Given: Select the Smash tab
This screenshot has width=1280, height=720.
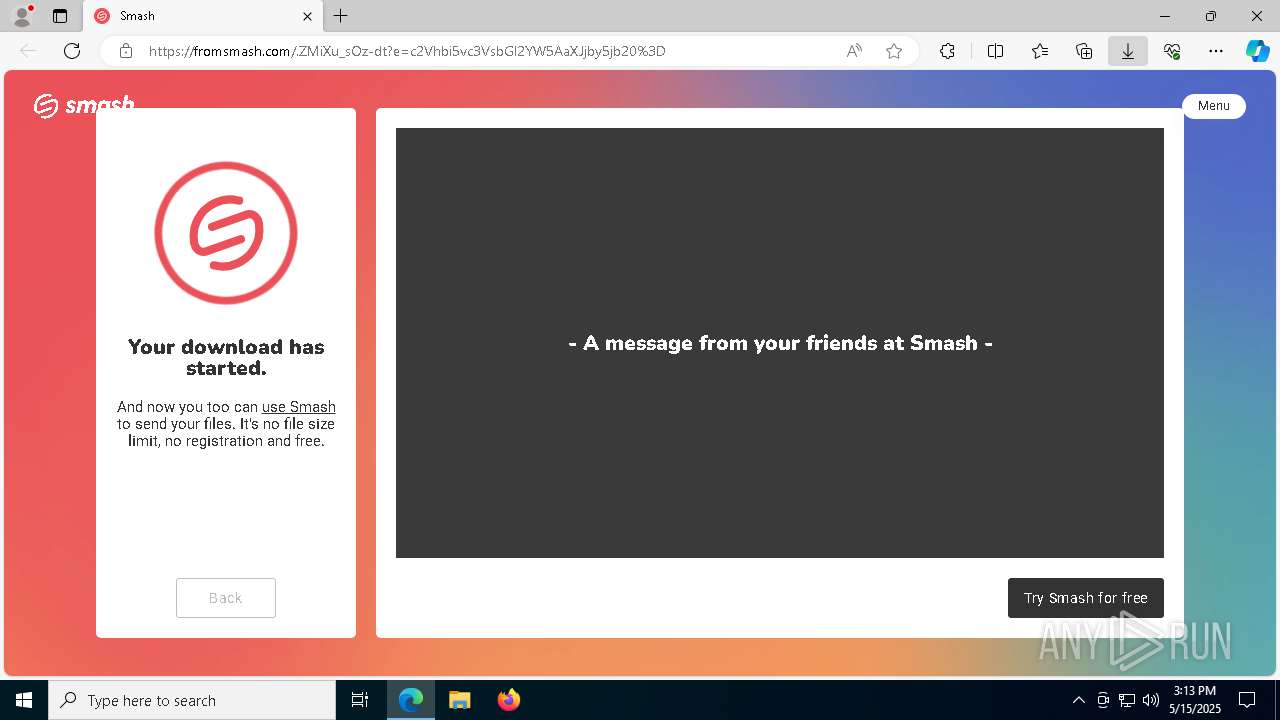Looking at the screenshot, I should pos(203,16).
